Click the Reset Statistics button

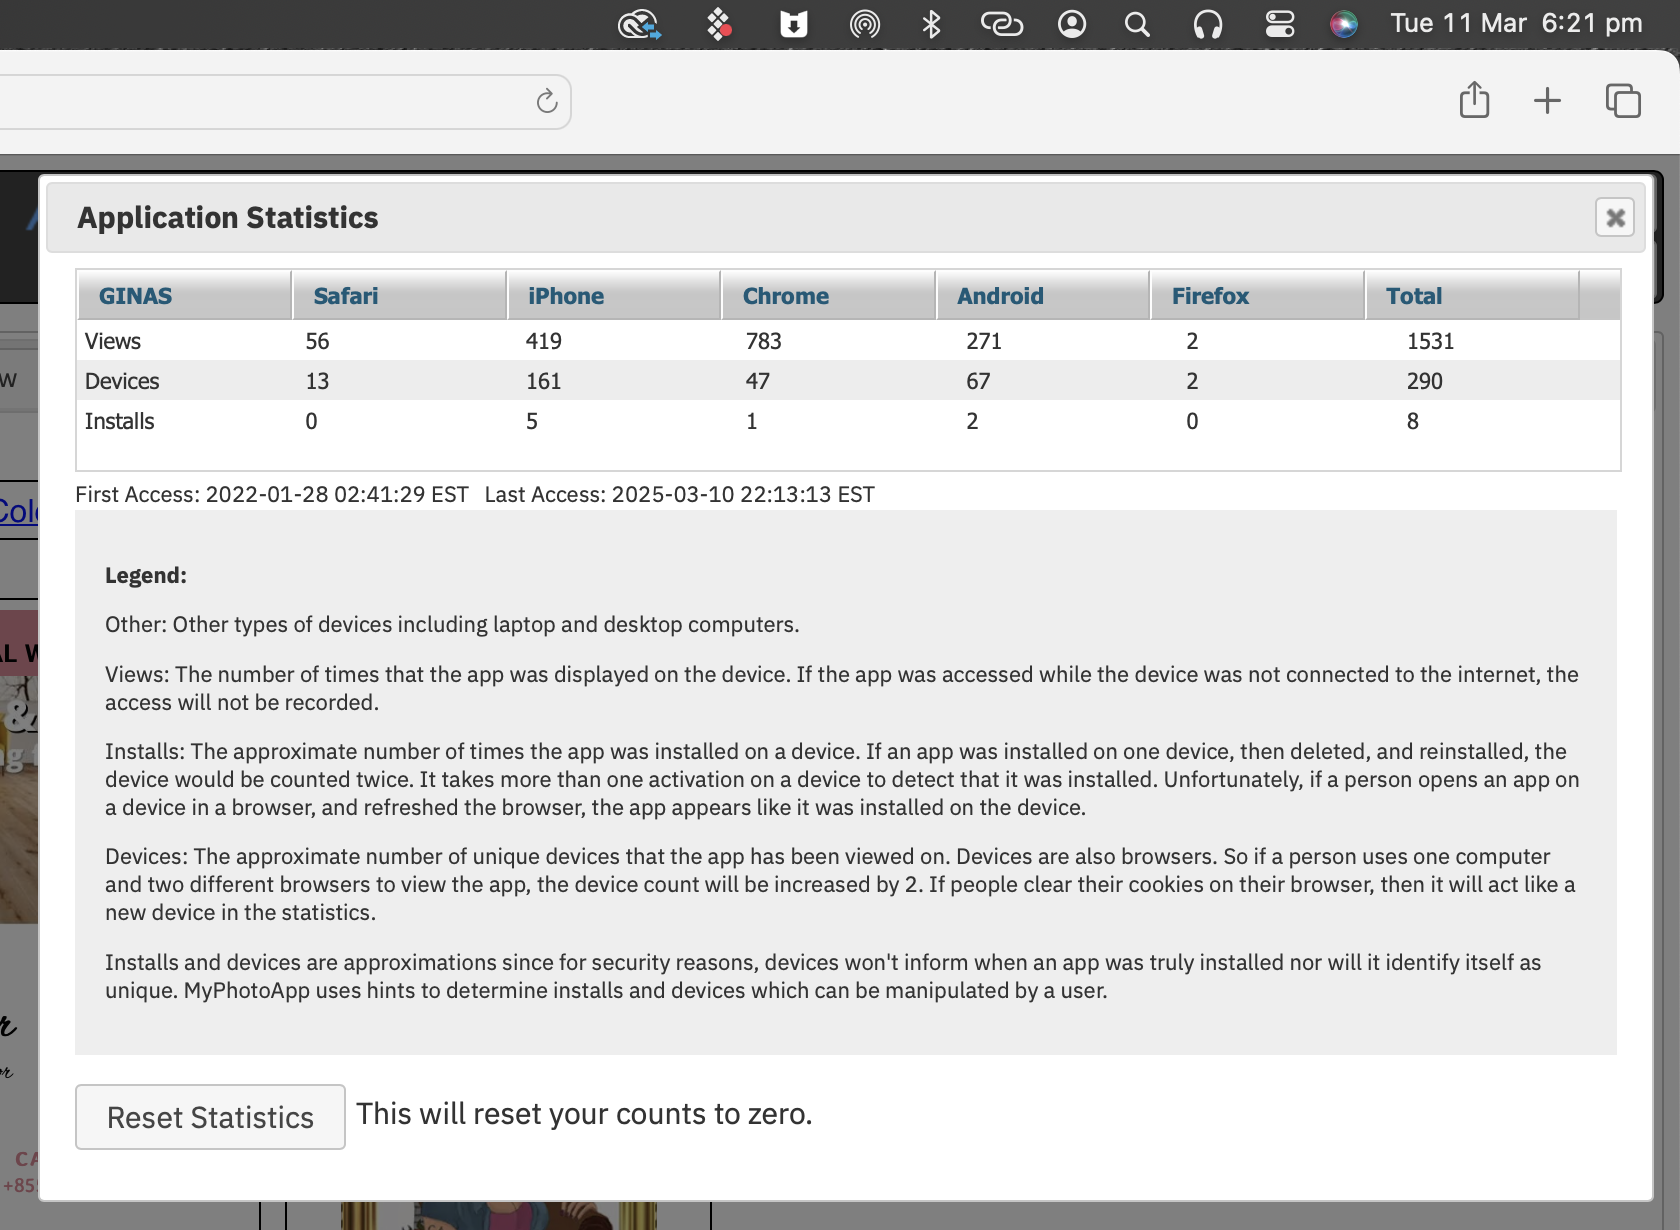(210, 1117)
